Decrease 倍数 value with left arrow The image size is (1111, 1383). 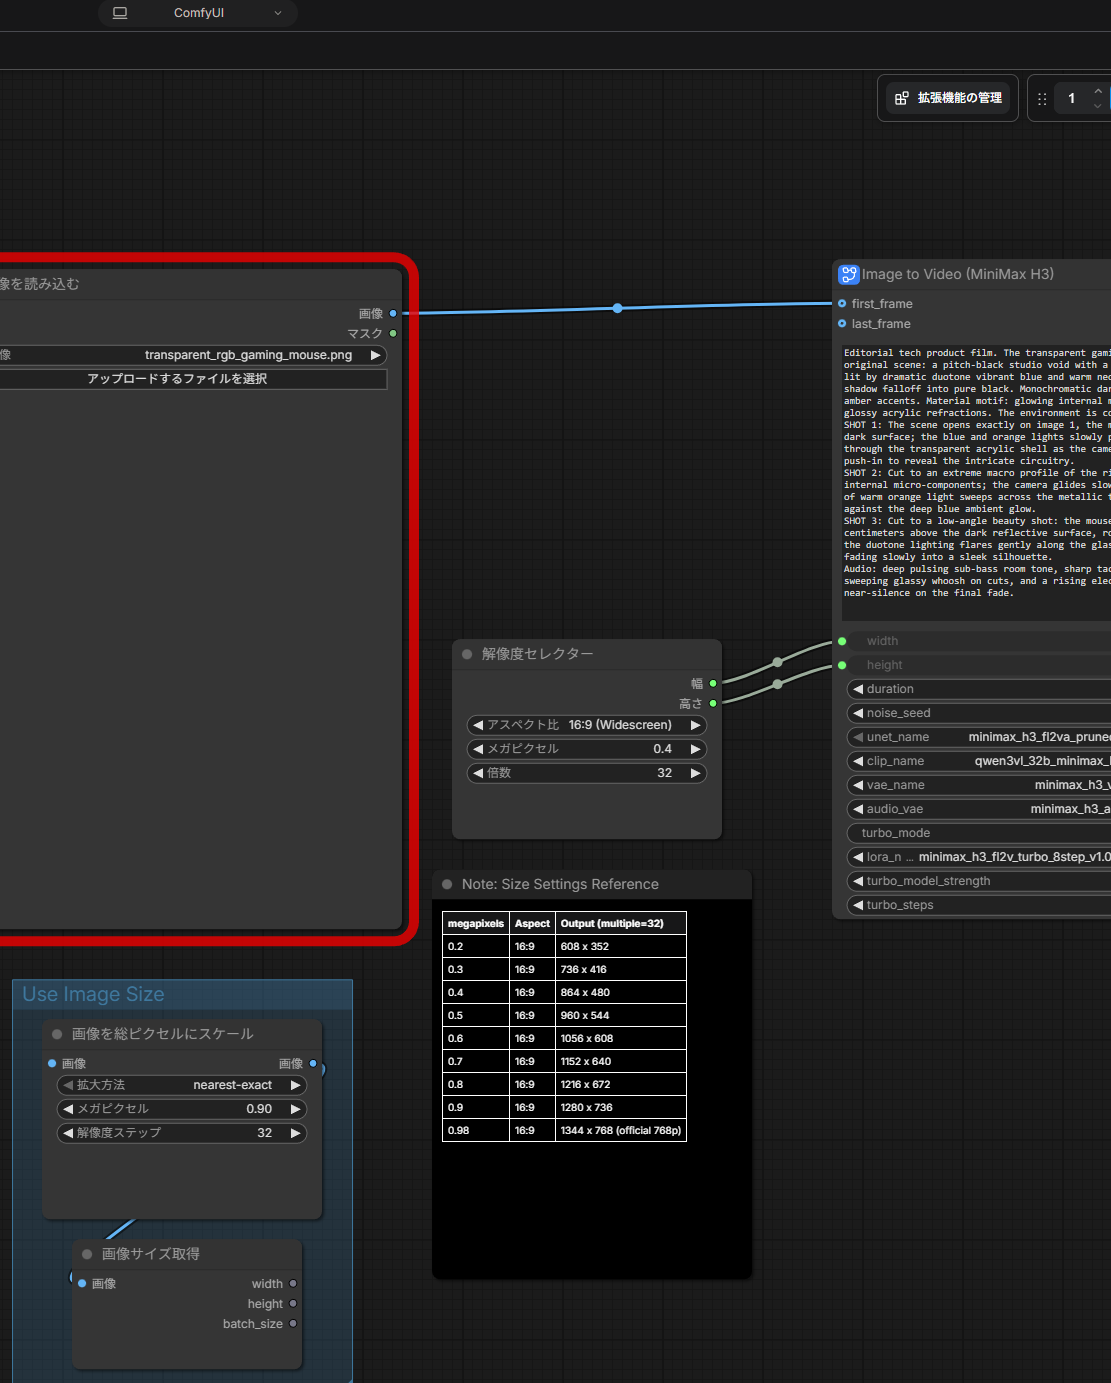pos(478,773)
